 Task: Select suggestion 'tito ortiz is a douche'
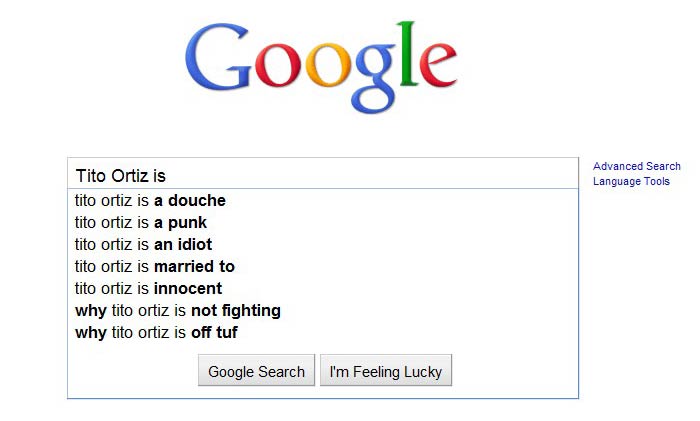[x=323, y=200]
